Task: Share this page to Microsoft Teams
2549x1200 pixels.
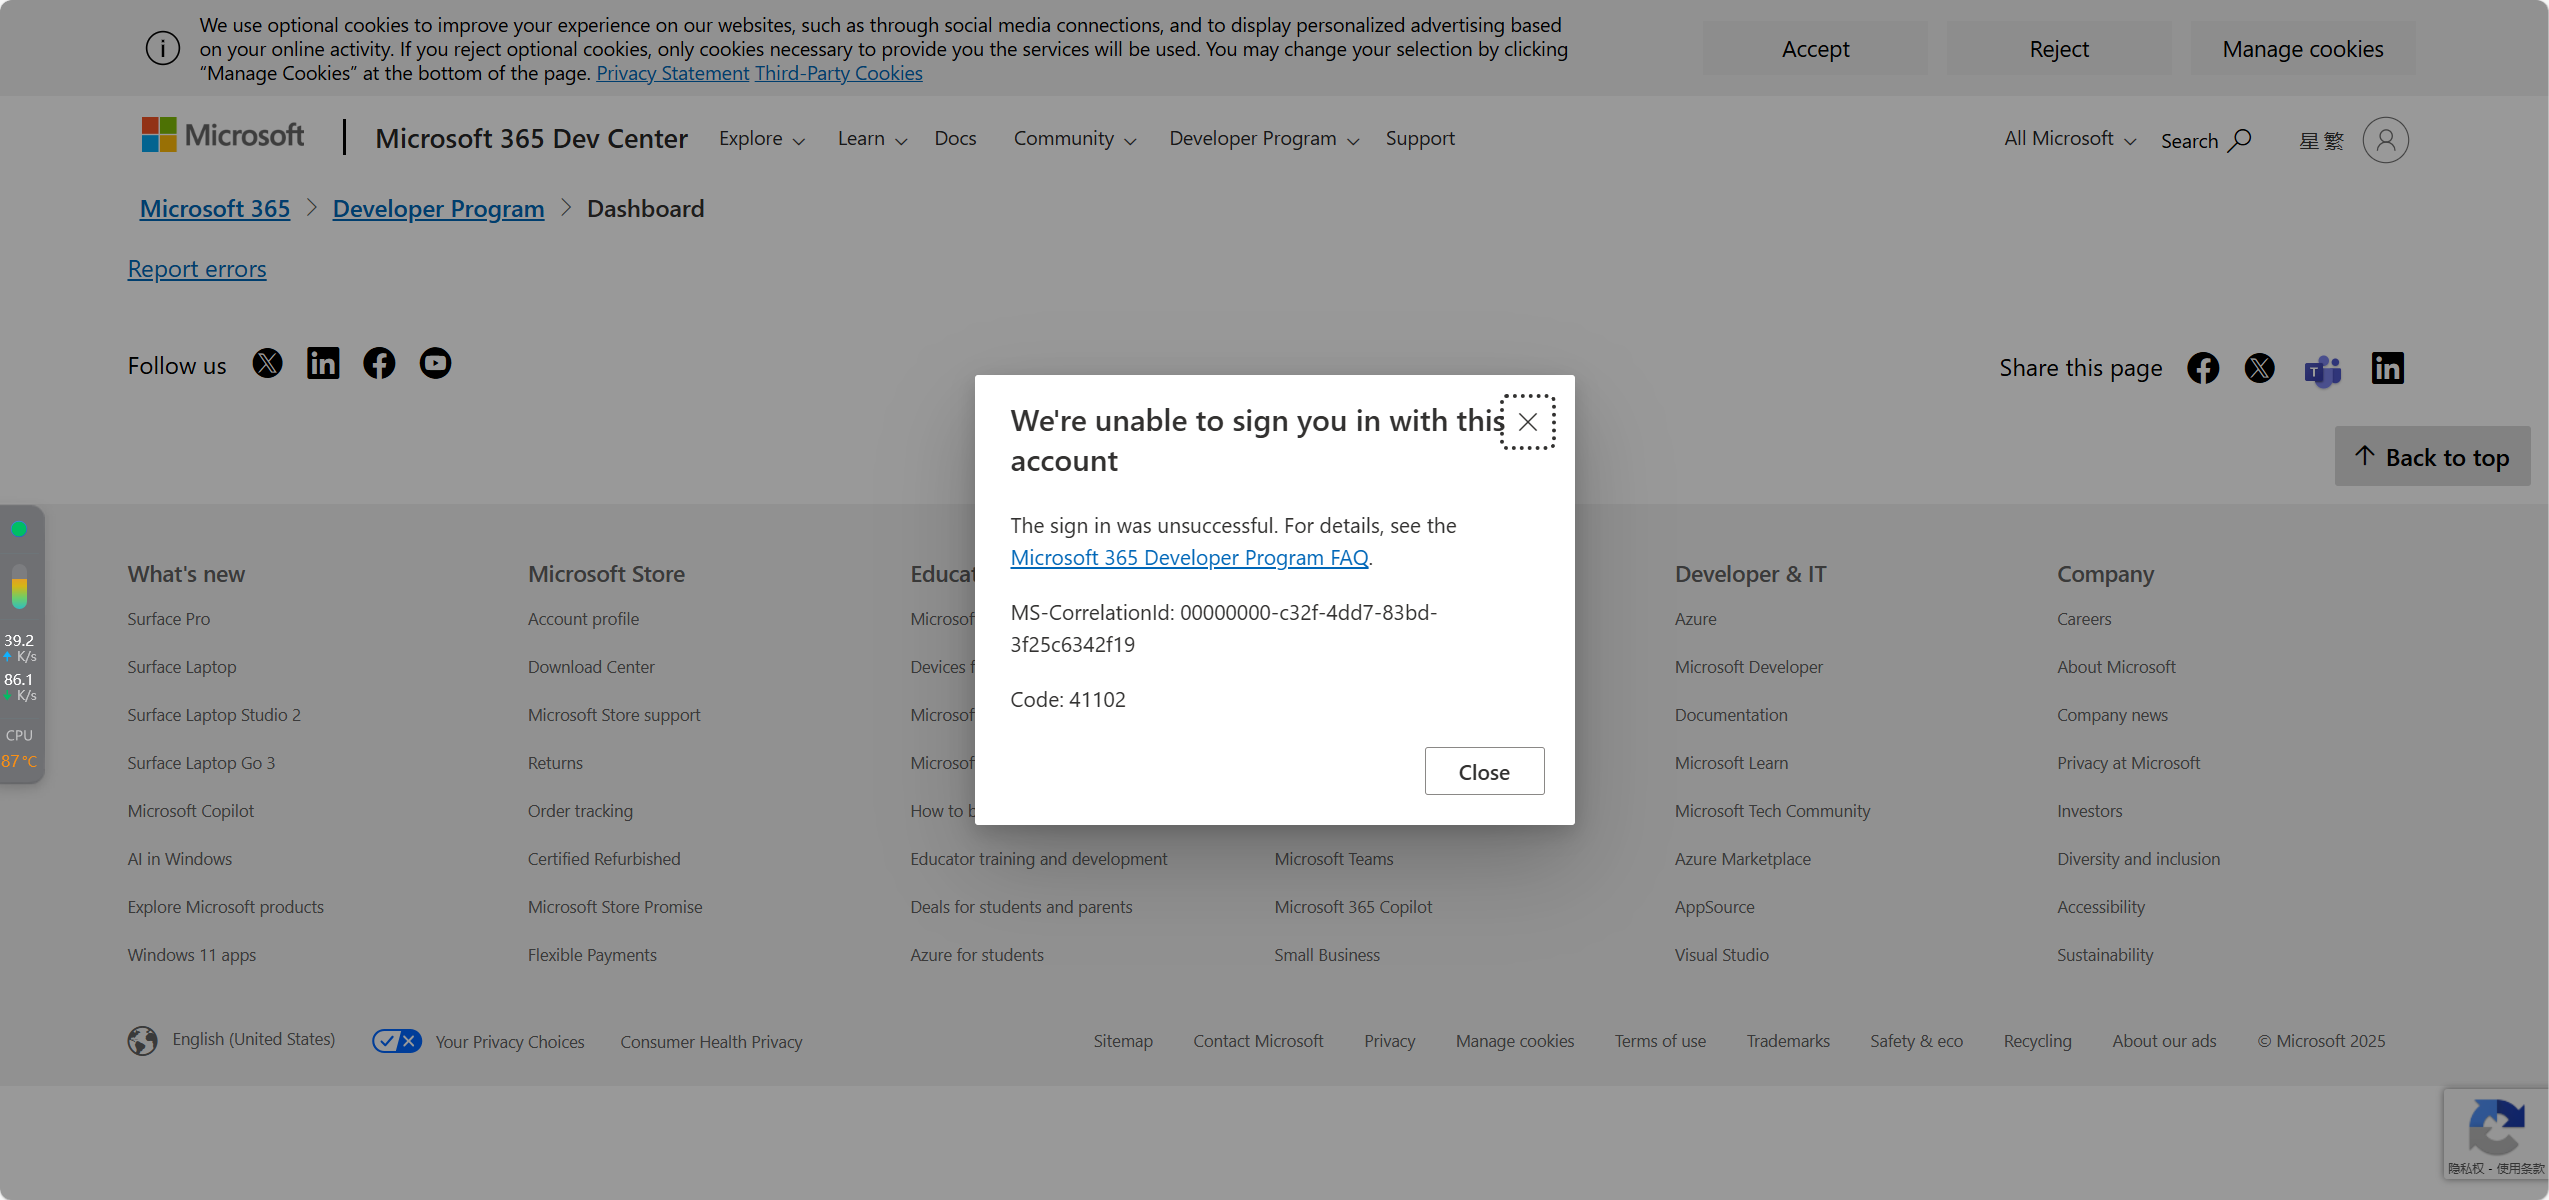Action: point(2323,370)
